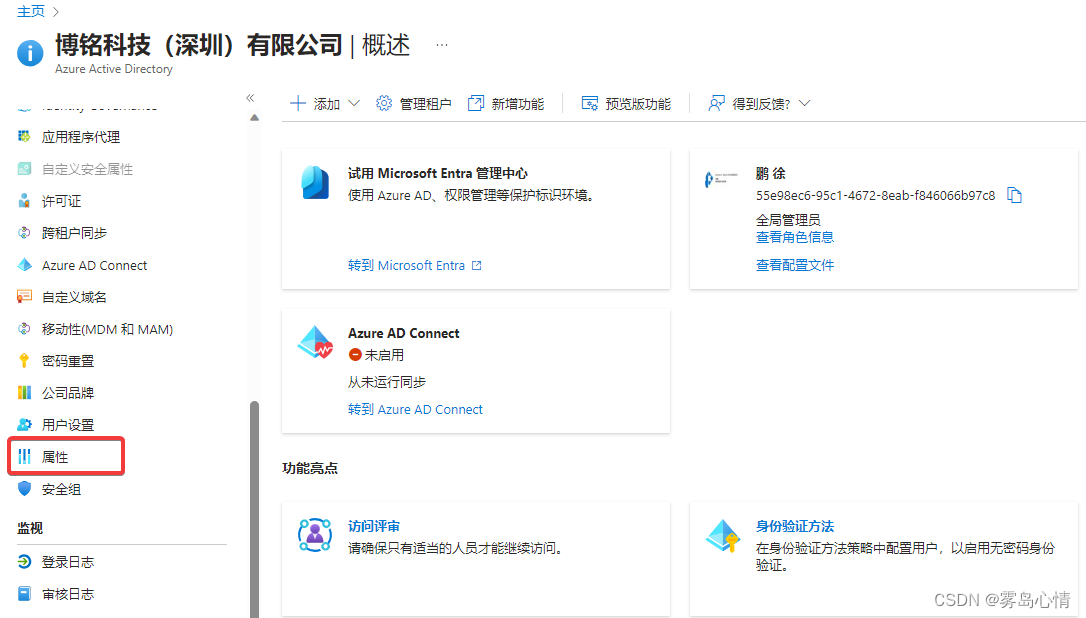Select the text 未启用
This screenshot has height=618, width=1086.
click(384, 355)
